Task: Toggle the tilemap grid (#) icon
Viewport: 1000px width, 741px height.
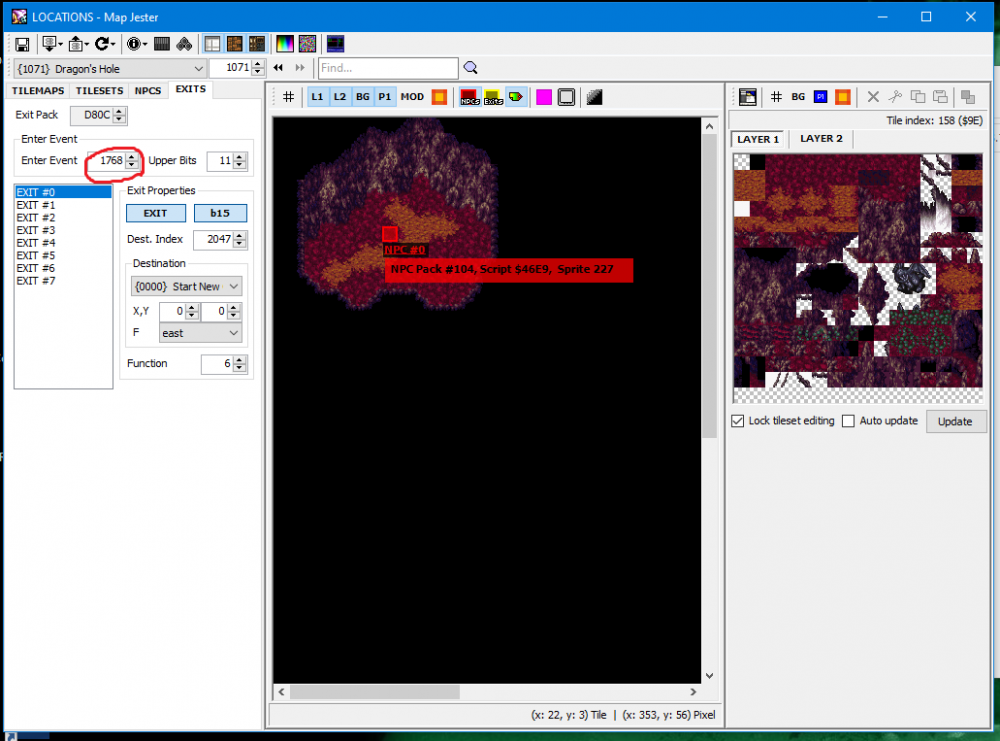Action: point(289,97)
